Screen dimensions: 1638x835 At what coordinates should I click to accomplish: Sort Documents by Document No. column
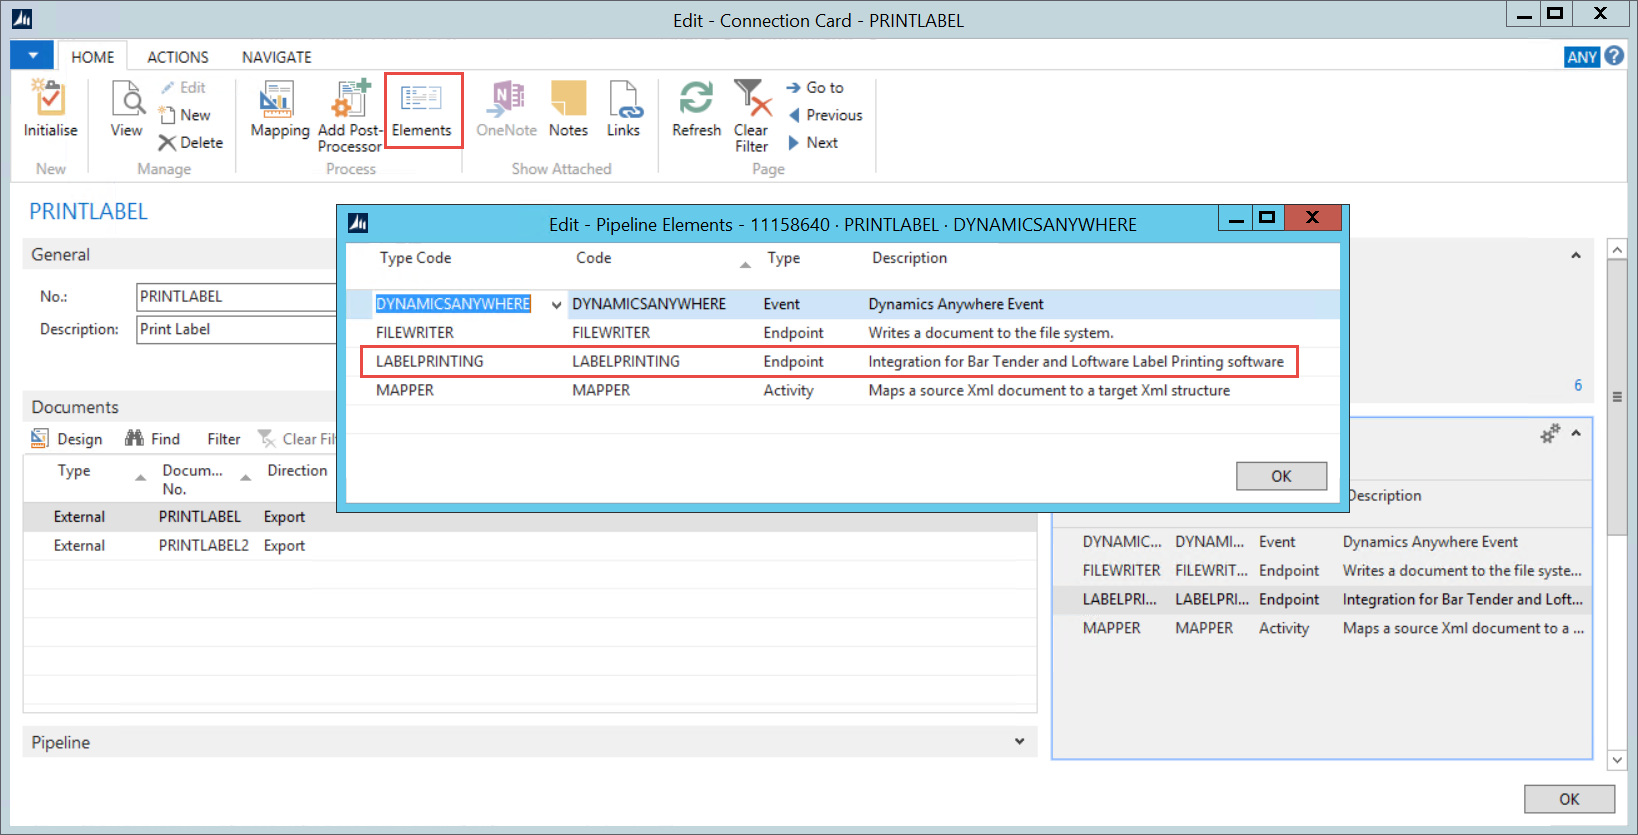click(x=192, y=479)
